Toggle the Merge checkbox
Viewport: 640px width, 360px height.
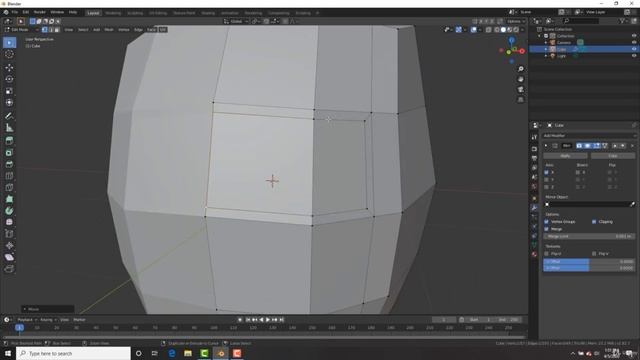point(547,229)
